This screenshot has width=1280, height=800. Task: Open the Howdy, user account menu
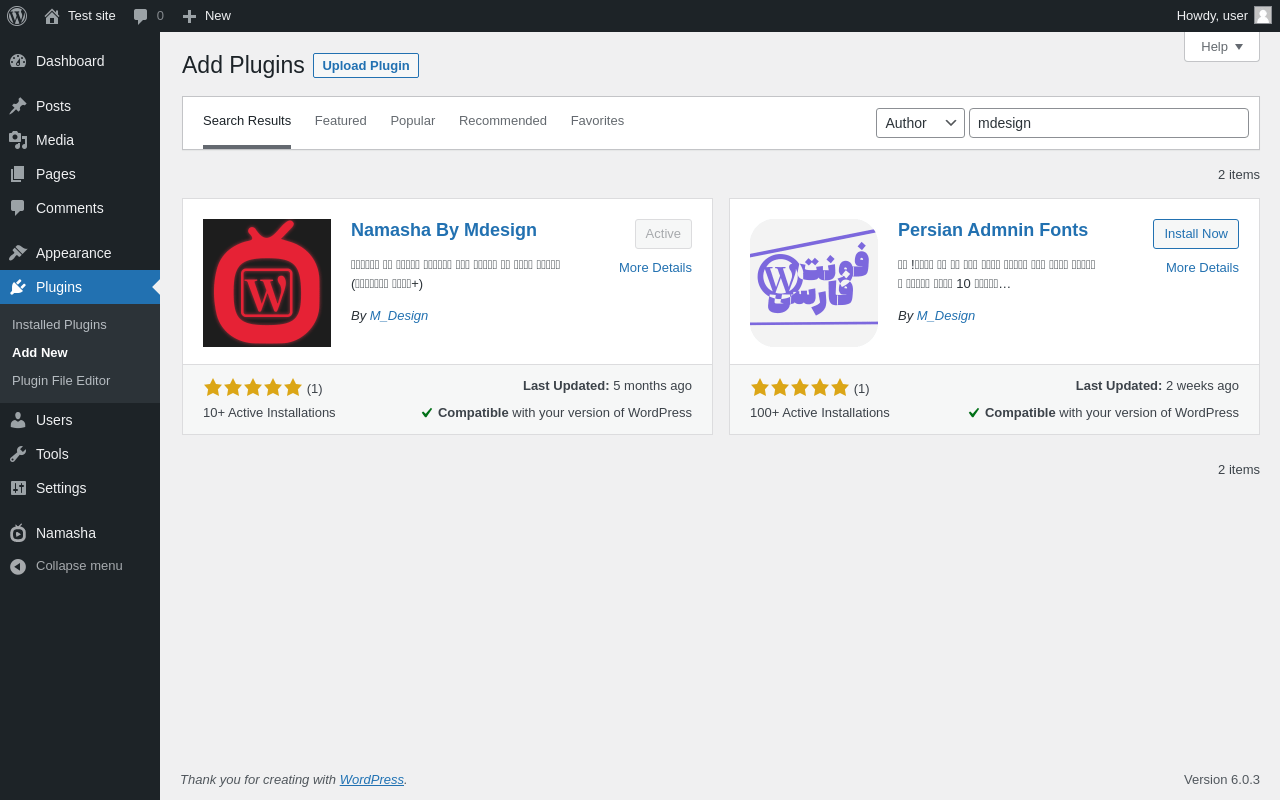coord(1224,16)
